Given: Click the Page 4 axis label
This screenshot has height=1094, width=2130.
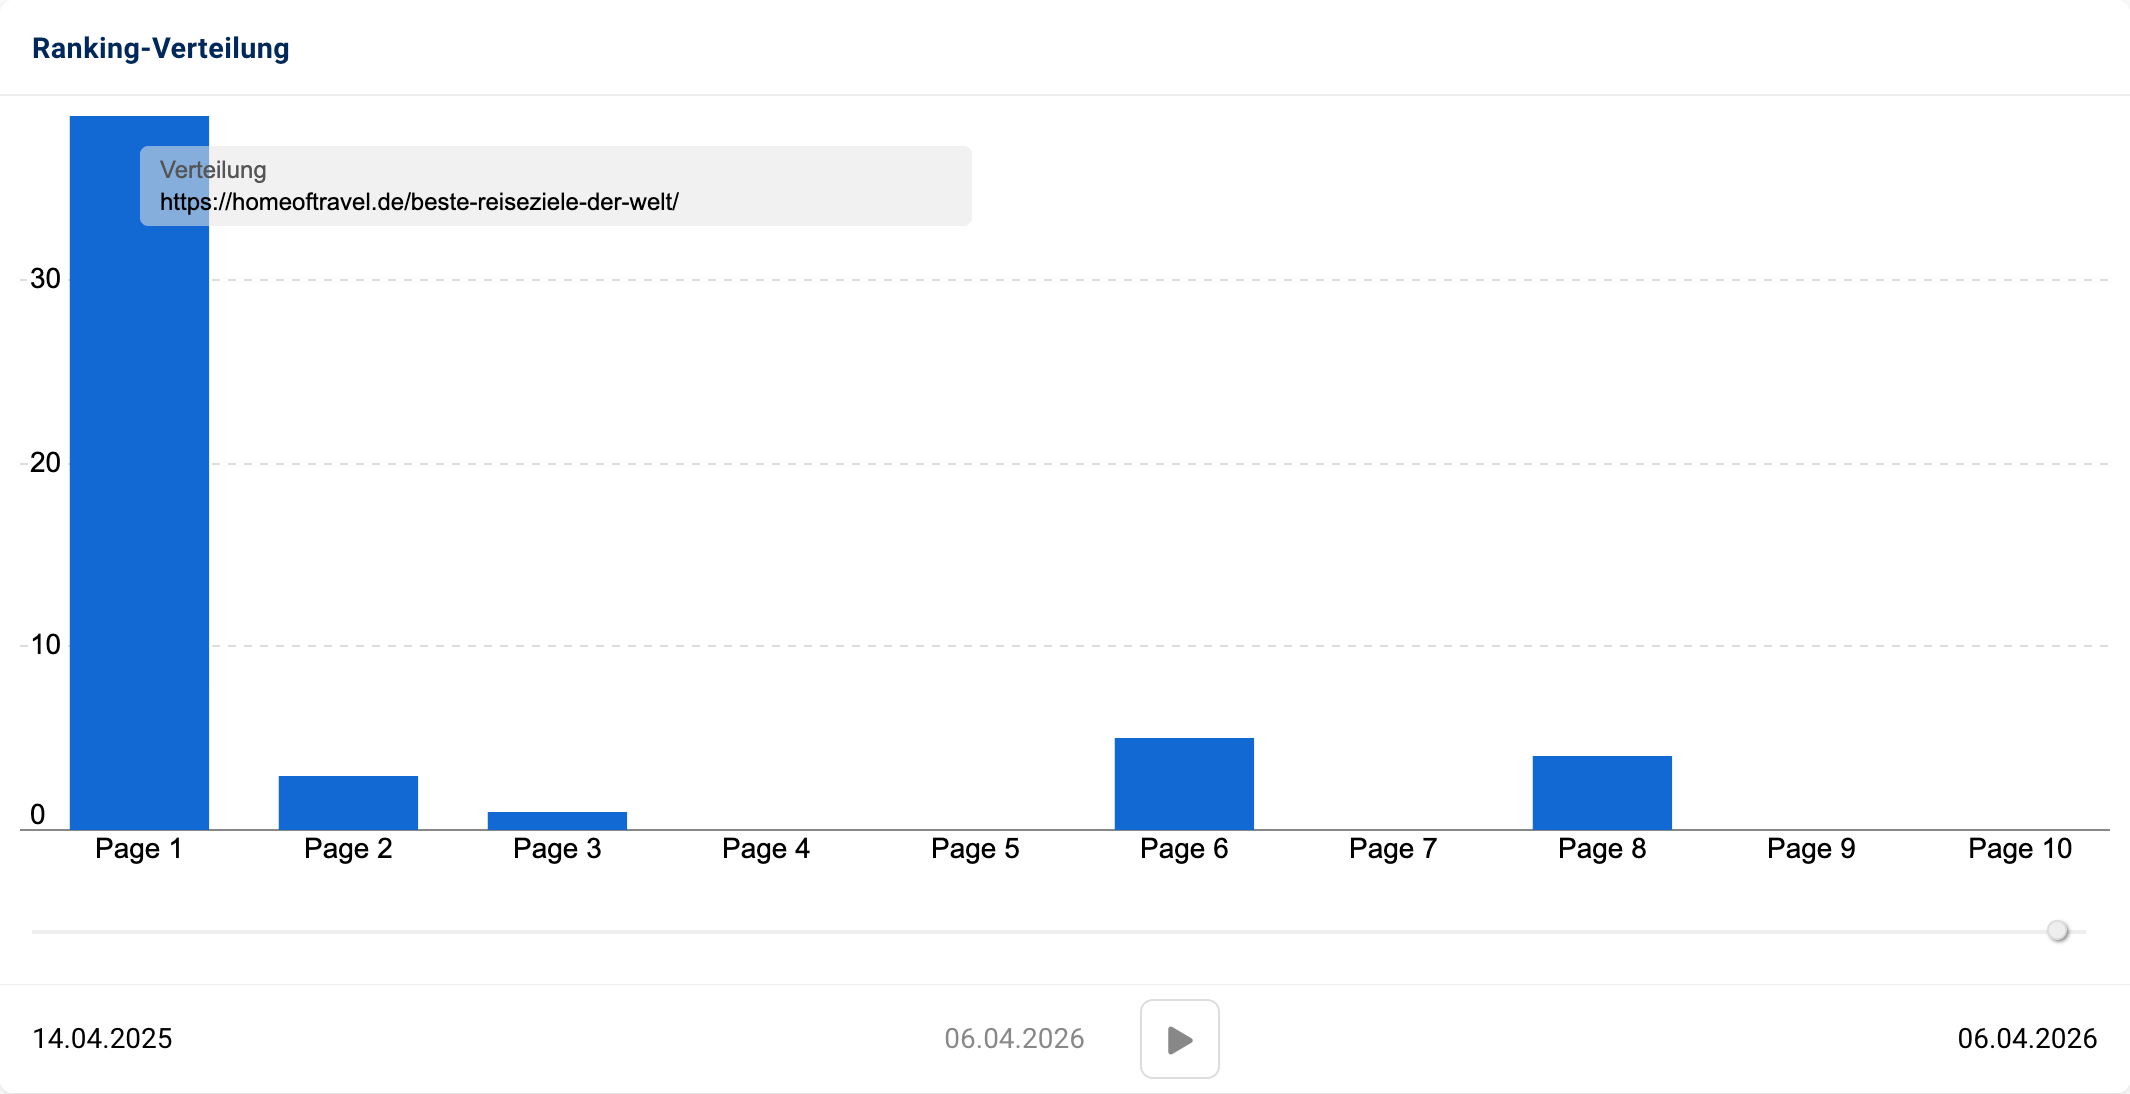Looking at the screenshot, I should pos(766,849).
